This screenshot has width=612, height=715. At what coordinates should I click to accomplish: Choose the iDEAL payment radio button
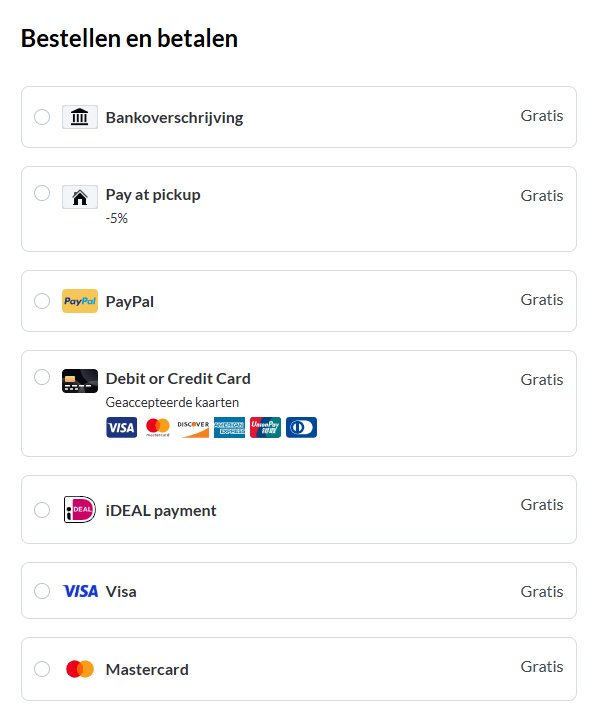click(x=42, y=510)
